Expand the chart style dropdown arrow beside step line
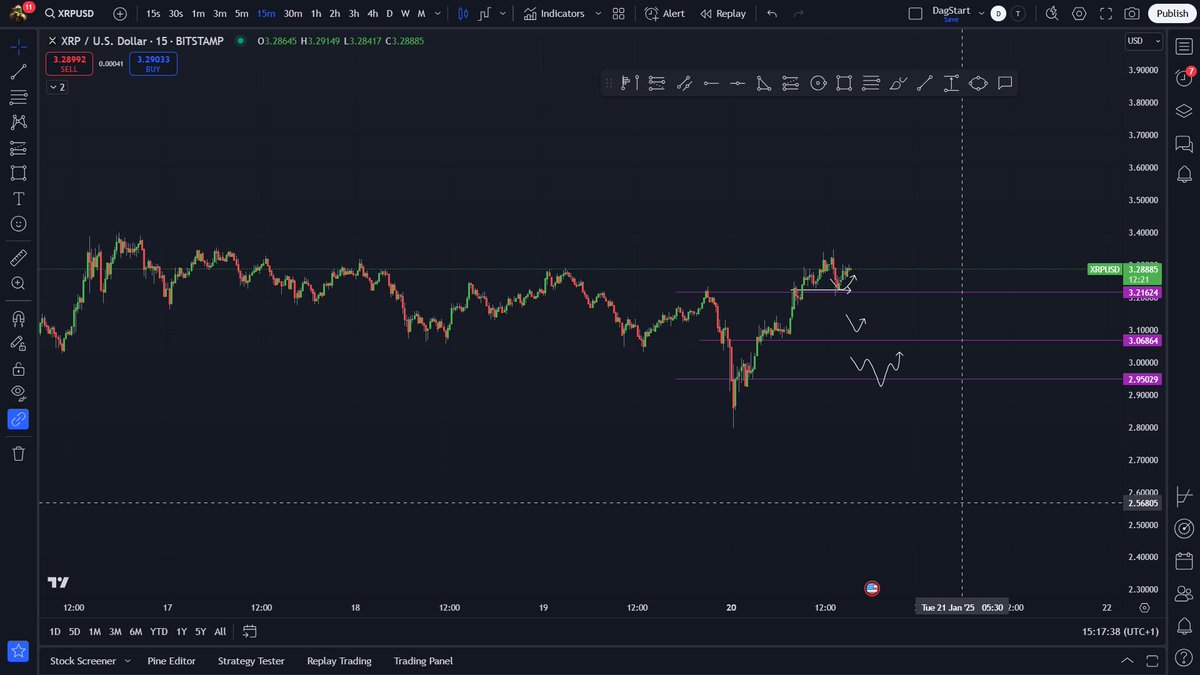 tap(502, 14)
